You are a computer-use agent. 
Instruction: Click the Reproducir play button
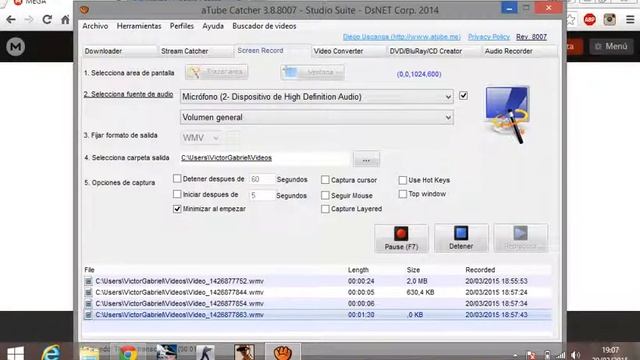521,238
